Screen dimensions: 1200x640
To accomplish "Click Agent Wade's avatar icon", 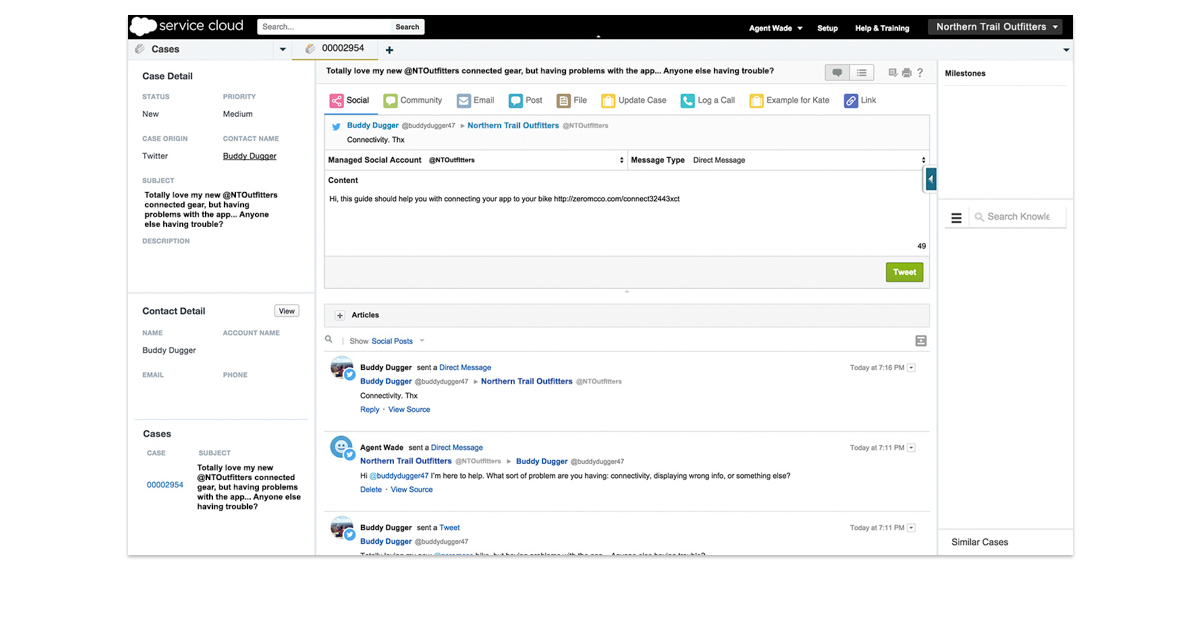I will coord(342,448).
